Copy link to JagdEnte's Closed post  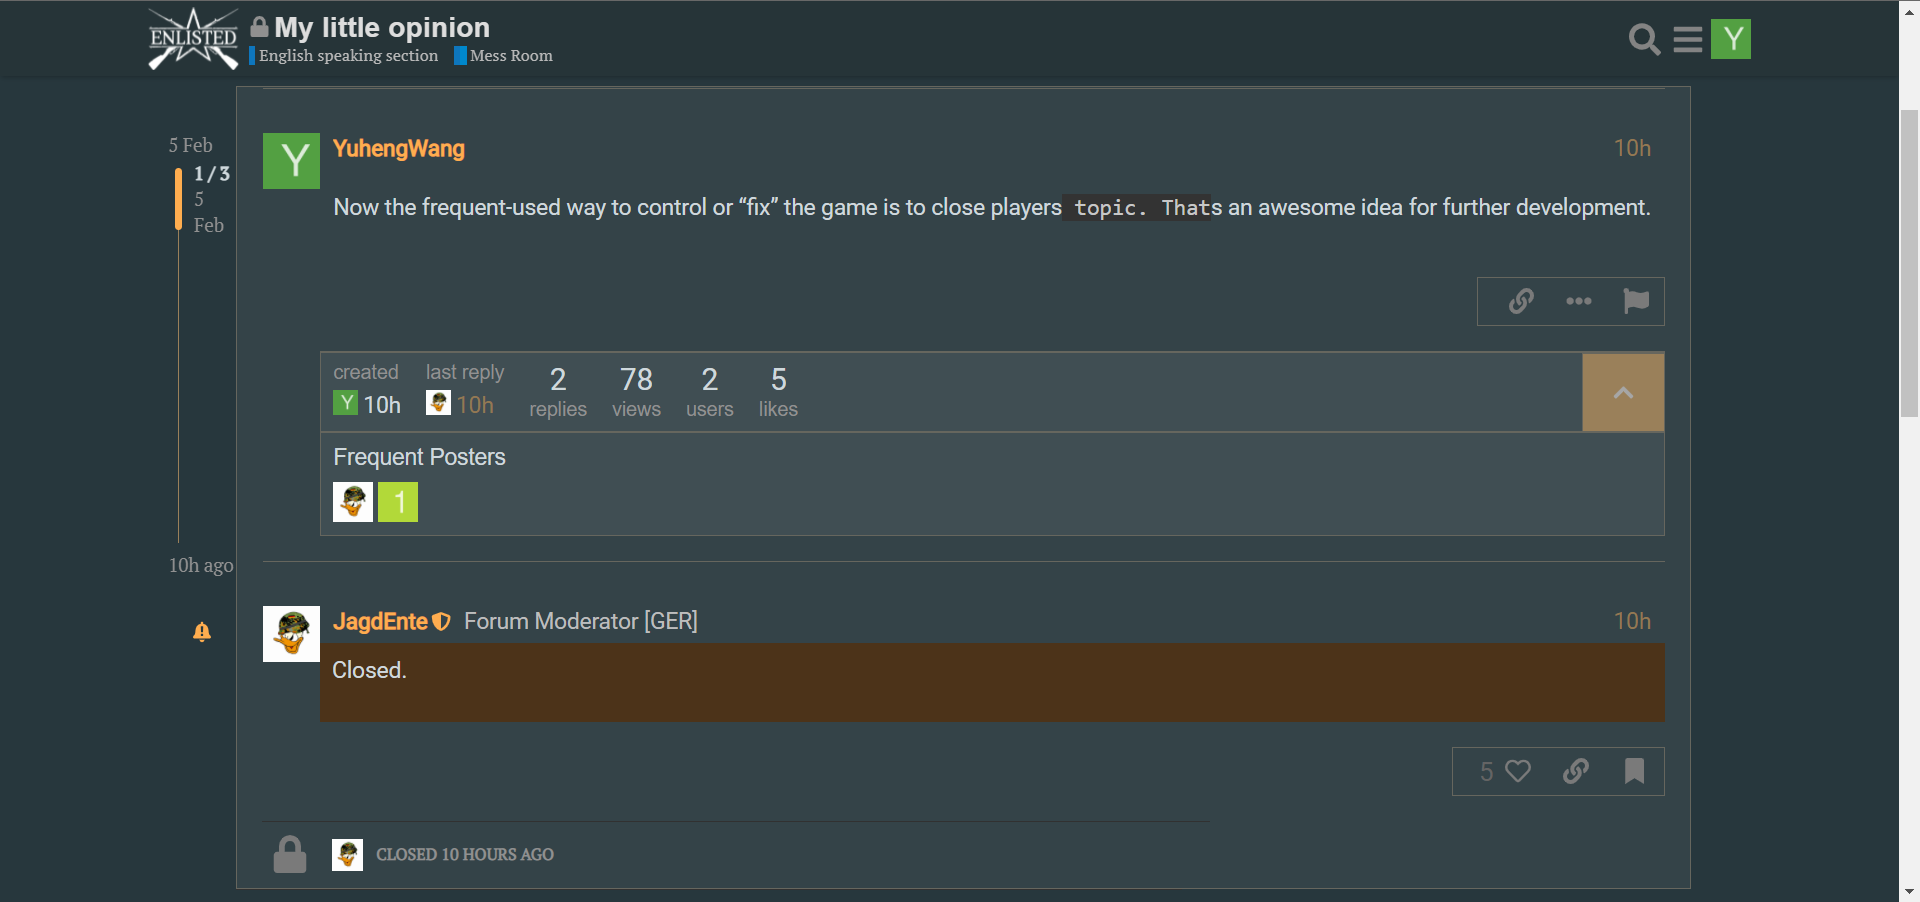[x=1576, y=771]
